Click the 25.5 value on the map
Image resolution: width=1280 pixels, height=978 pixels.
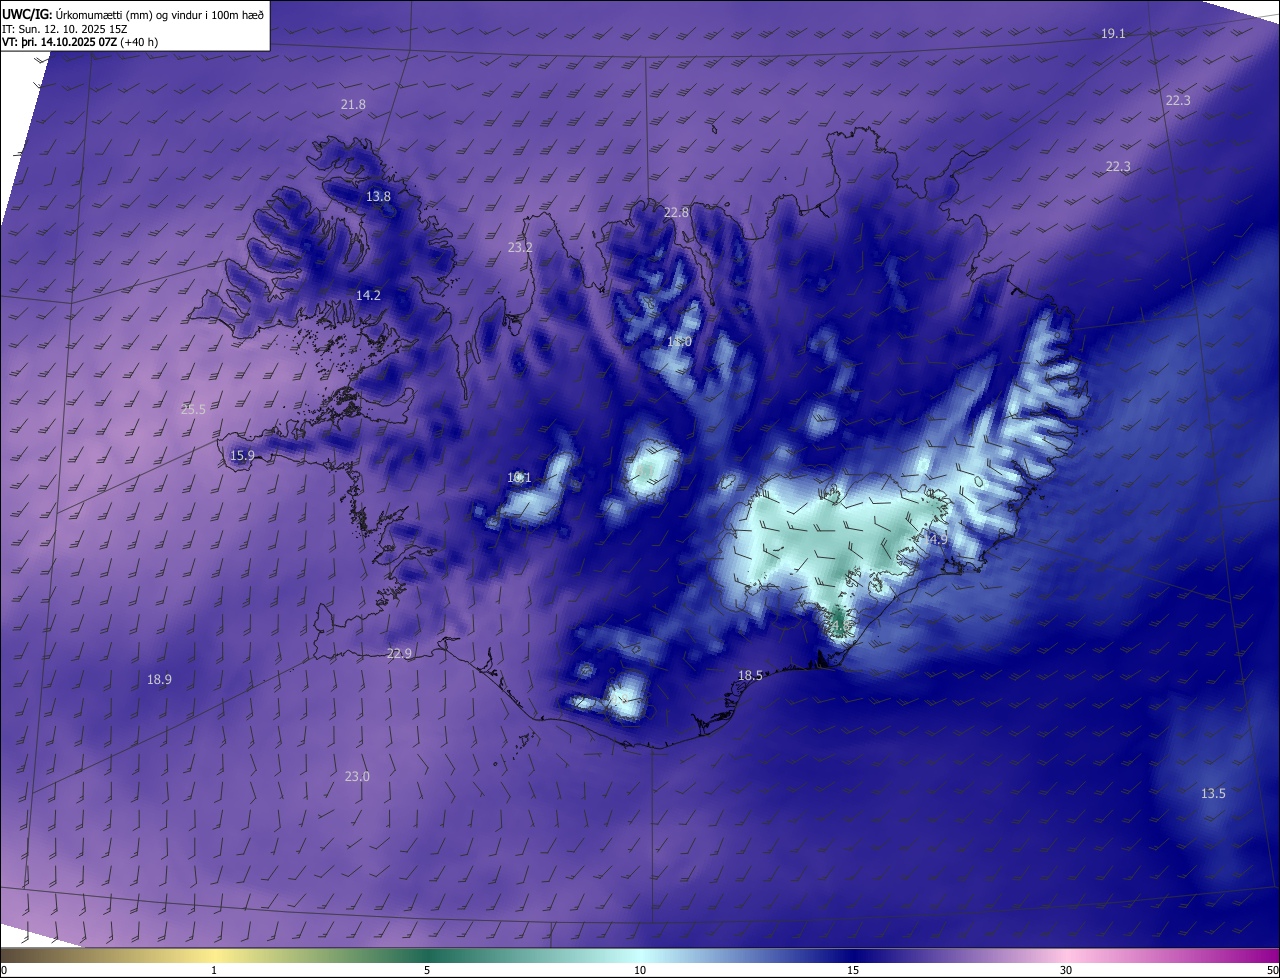193,410
